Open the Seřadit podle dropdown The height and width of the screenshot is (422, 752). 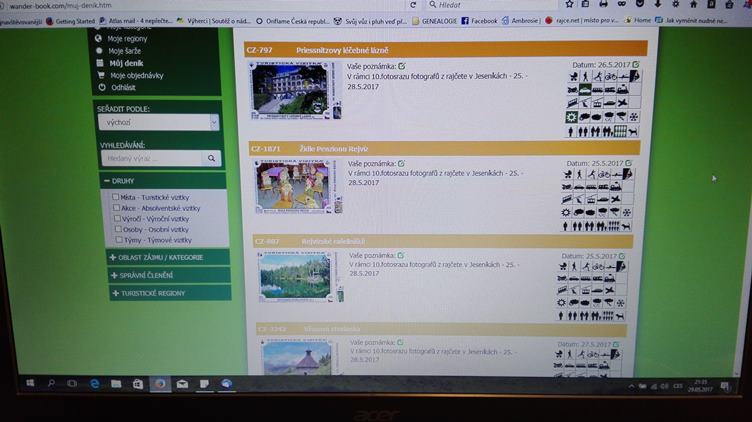(158, 122)
